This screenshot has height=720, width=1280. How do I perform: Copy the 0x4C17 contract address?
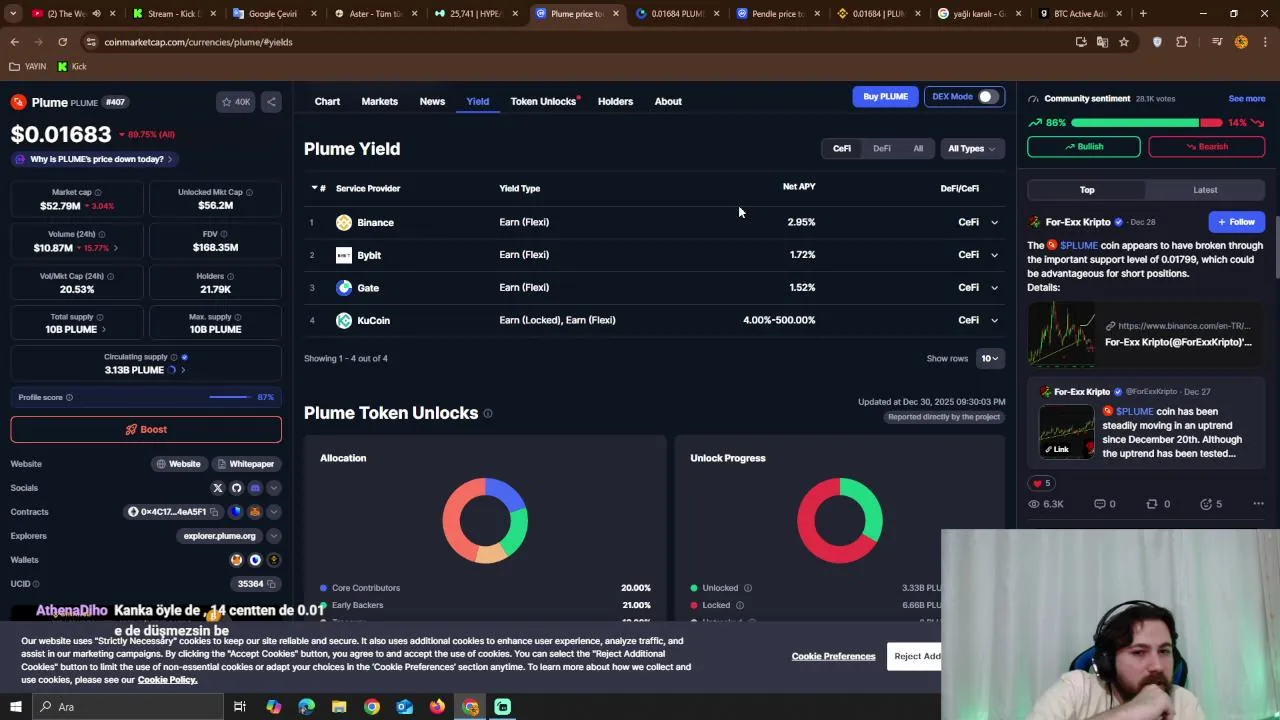pyautogui.click(x=214, y=512)
